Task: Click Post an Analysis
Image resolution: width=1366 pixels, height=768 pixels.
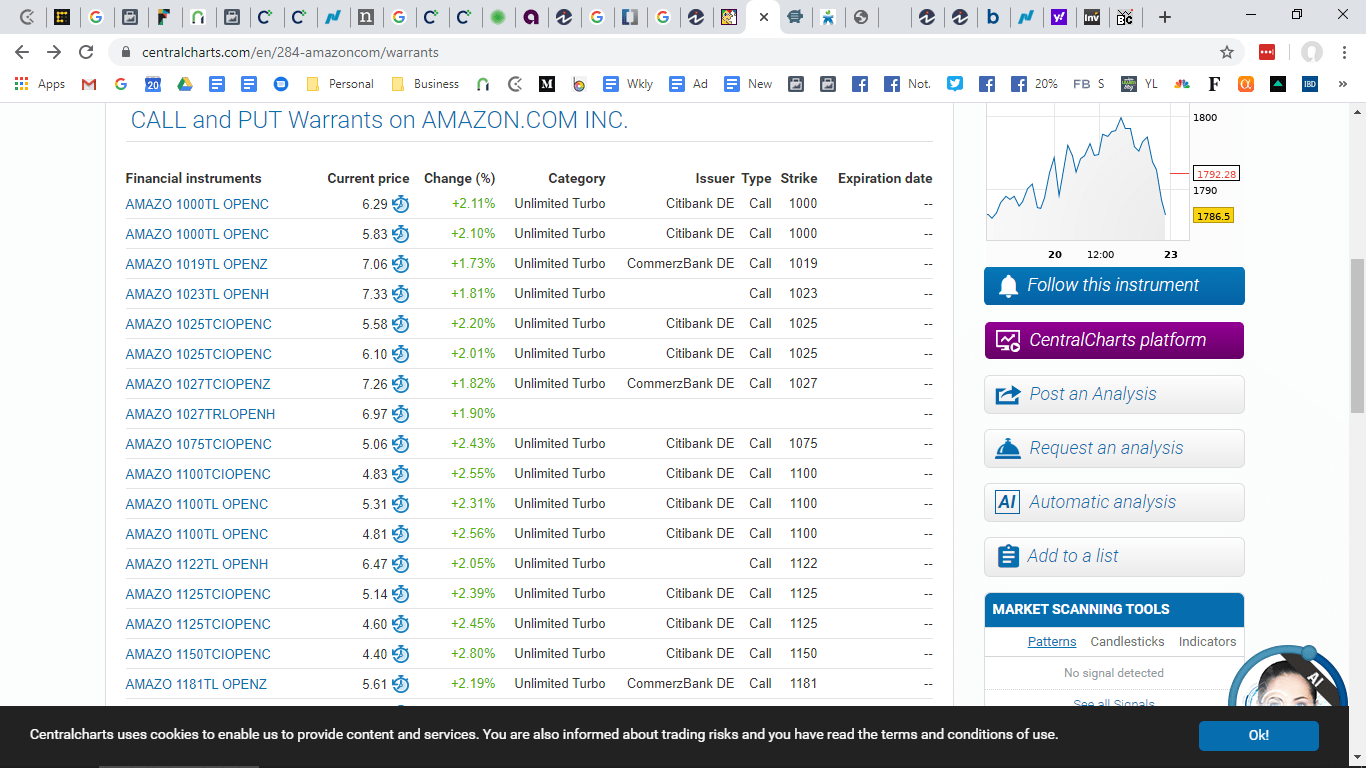Action: click(1114, 394)
